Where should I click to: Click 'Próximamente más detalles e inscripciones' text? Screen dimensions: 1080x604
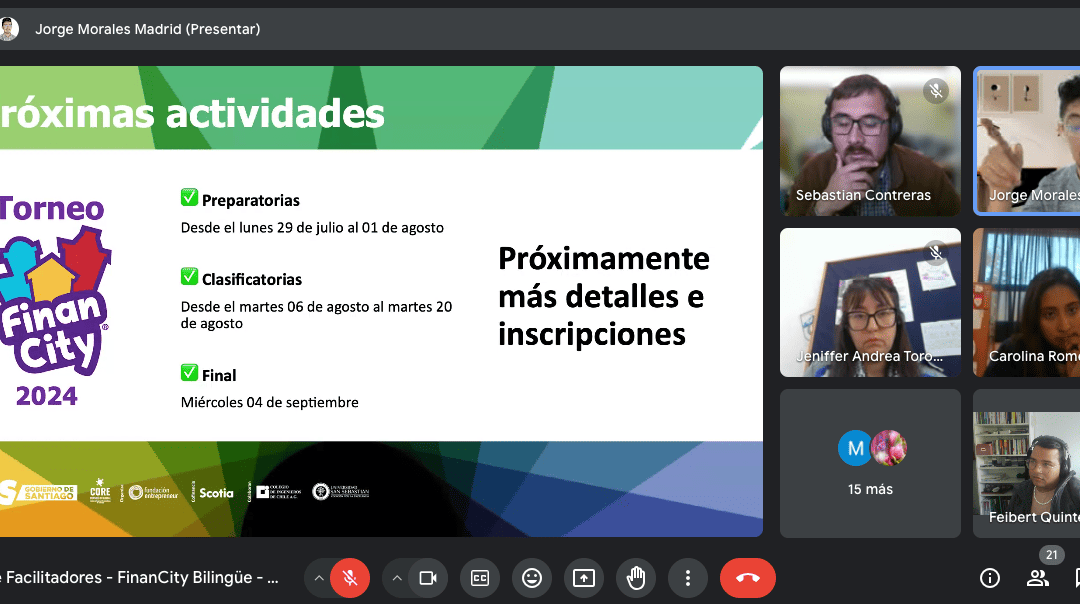(x=603, y=296)
